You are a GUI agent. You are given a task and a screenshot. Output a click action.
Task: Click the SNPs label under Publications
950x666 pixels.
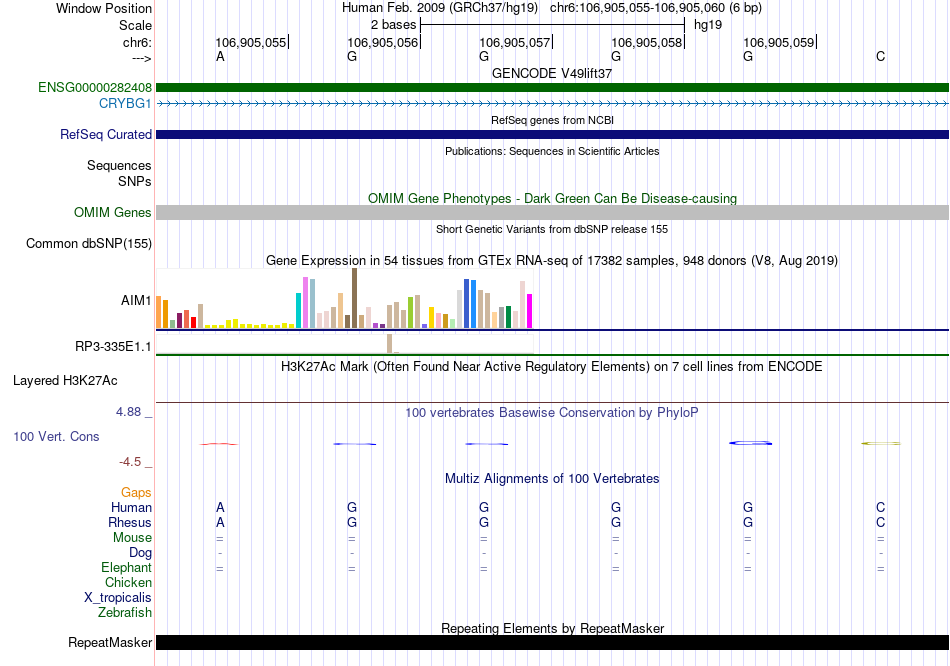[x=135, y=181]
